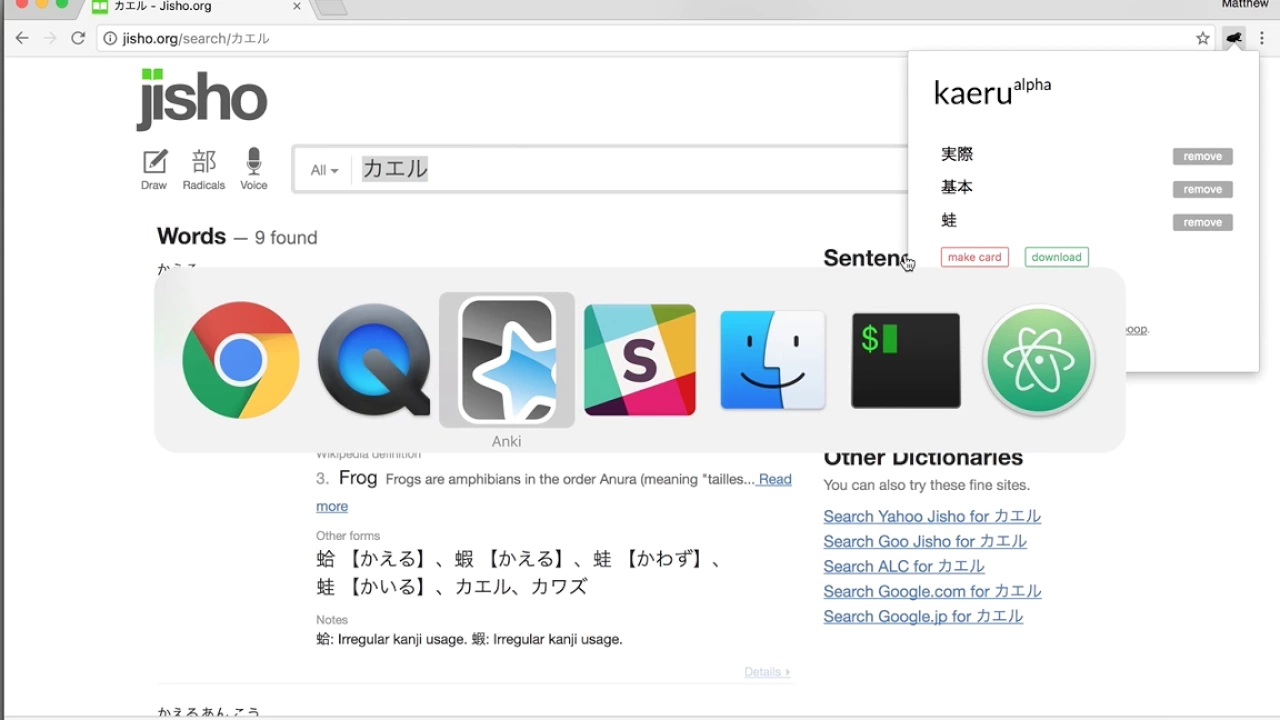Remove 実際 from the kaeru list
Screen dimensions: 1280x720
point(1202,156)
